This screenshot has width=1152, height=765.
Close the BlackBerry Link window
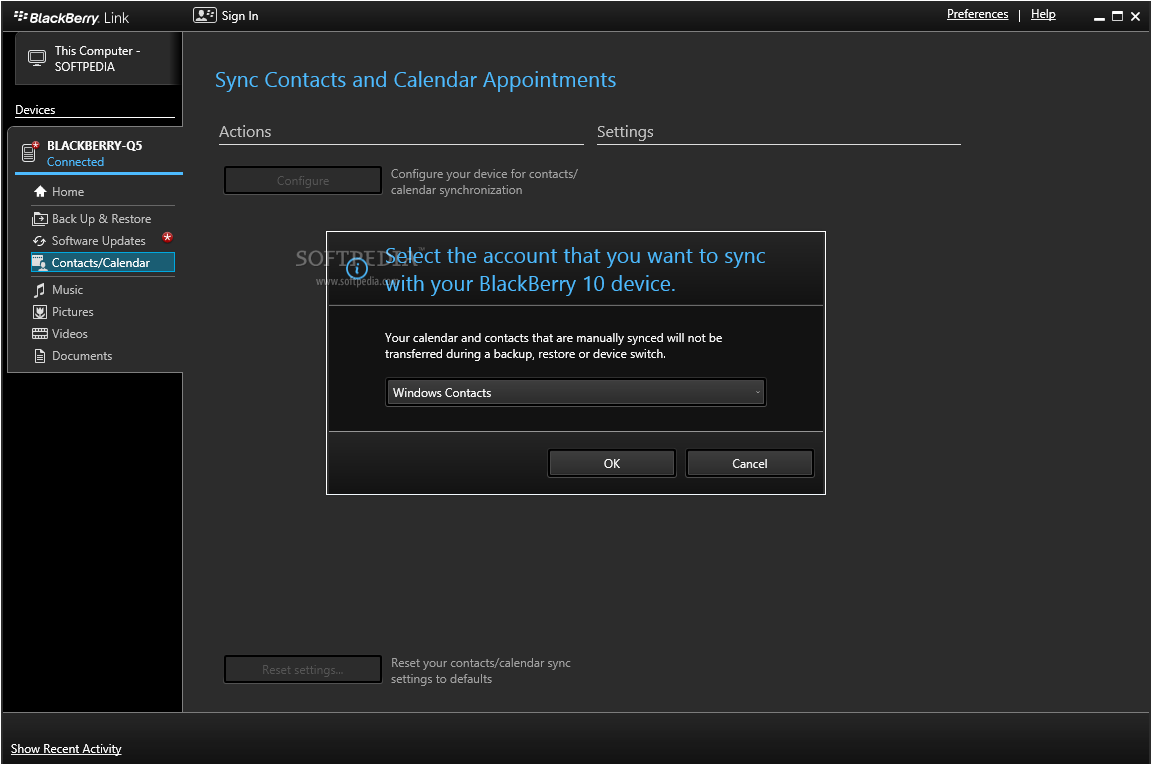1135,16
